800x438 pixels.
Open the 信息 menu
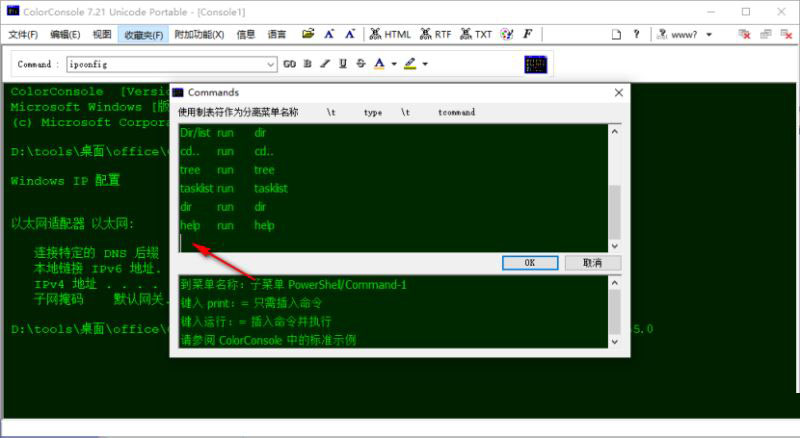(245, 35)
